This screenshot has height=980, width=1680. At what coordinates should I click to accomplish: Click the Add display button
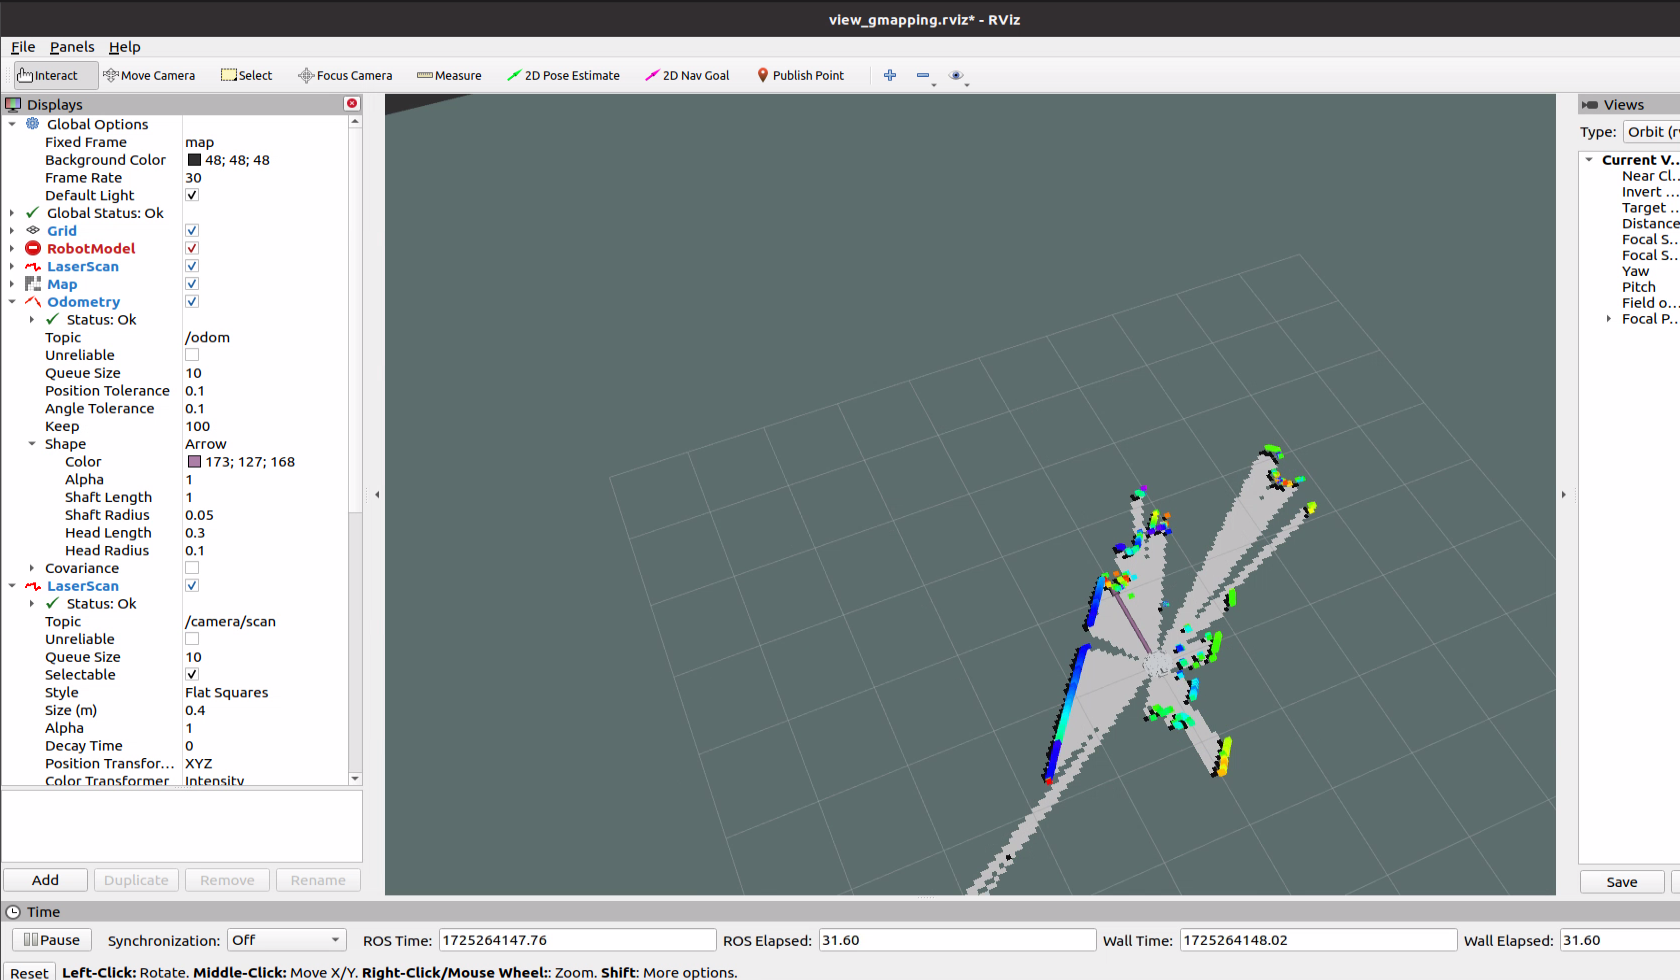[x=45, y=880]
